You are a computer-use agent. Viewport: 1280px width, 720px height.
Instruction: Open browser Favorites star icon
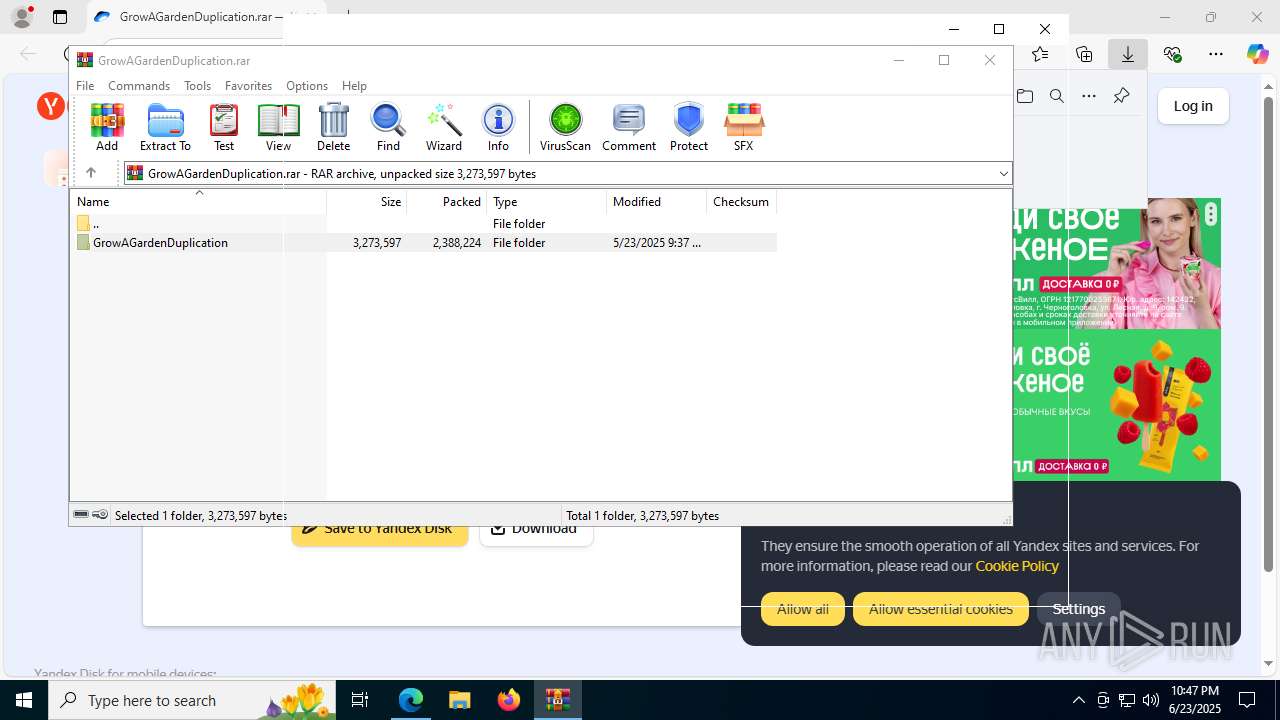coord(1040,54)
